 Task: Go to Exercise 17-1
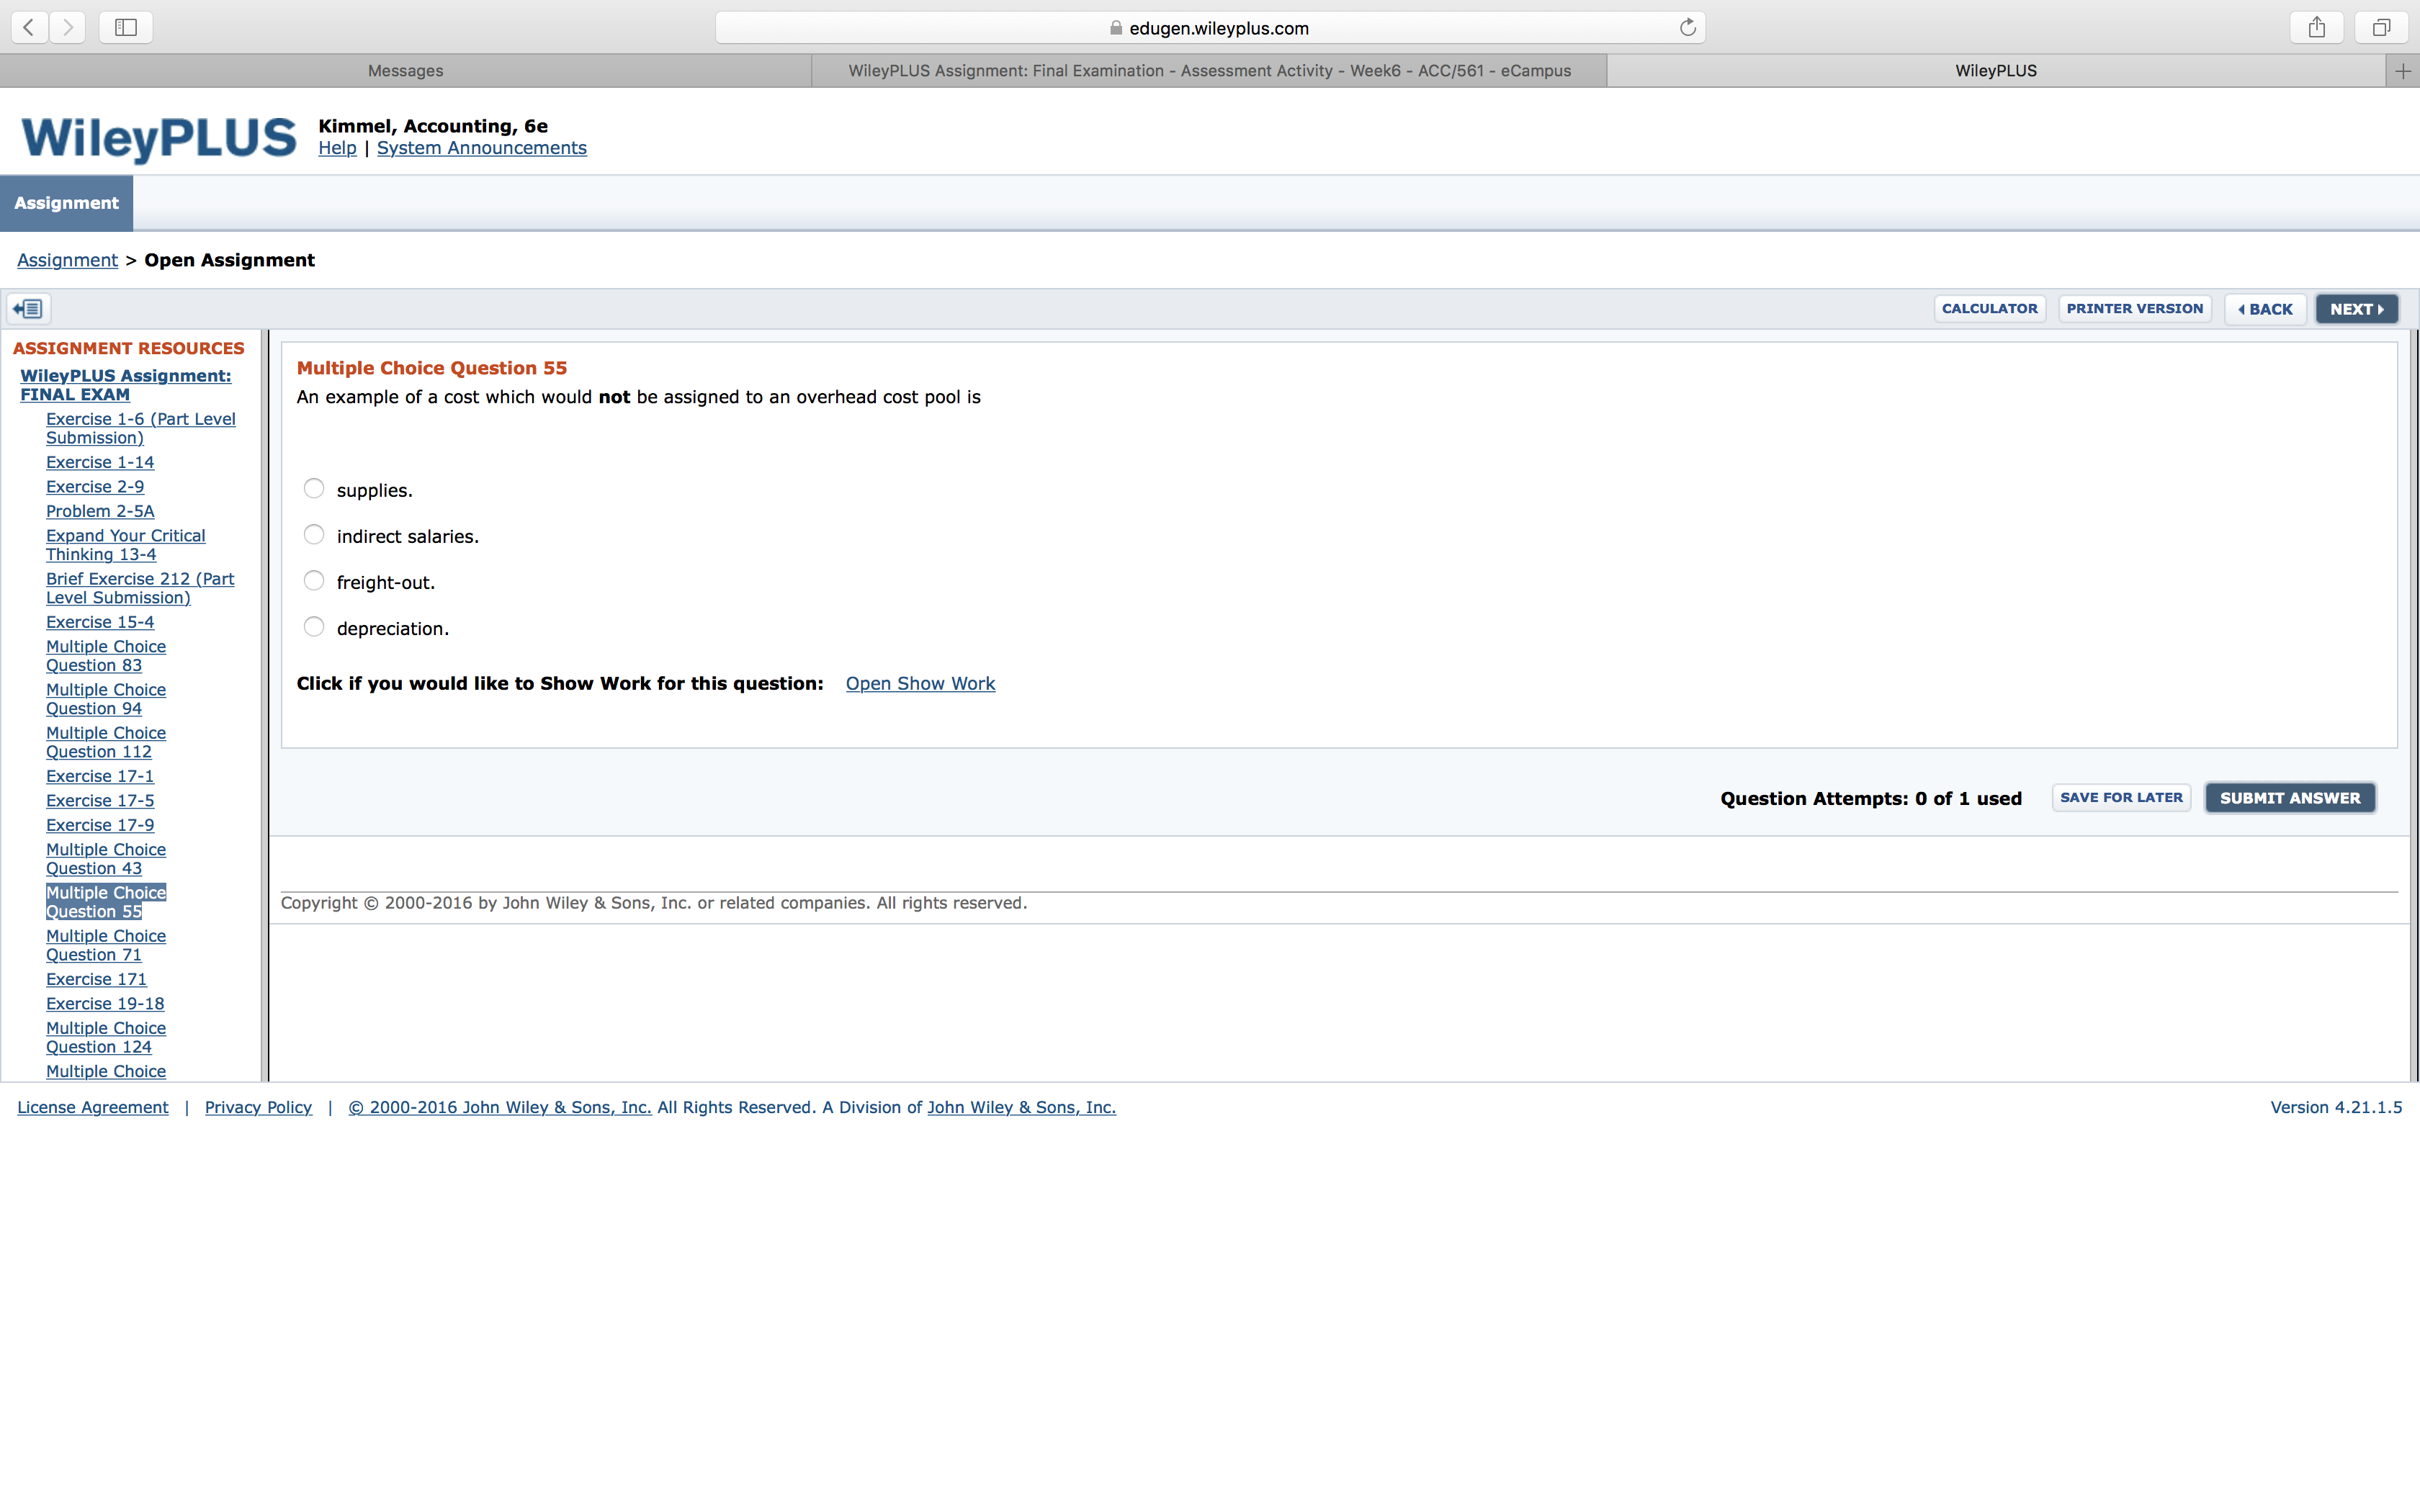point(100,776)
